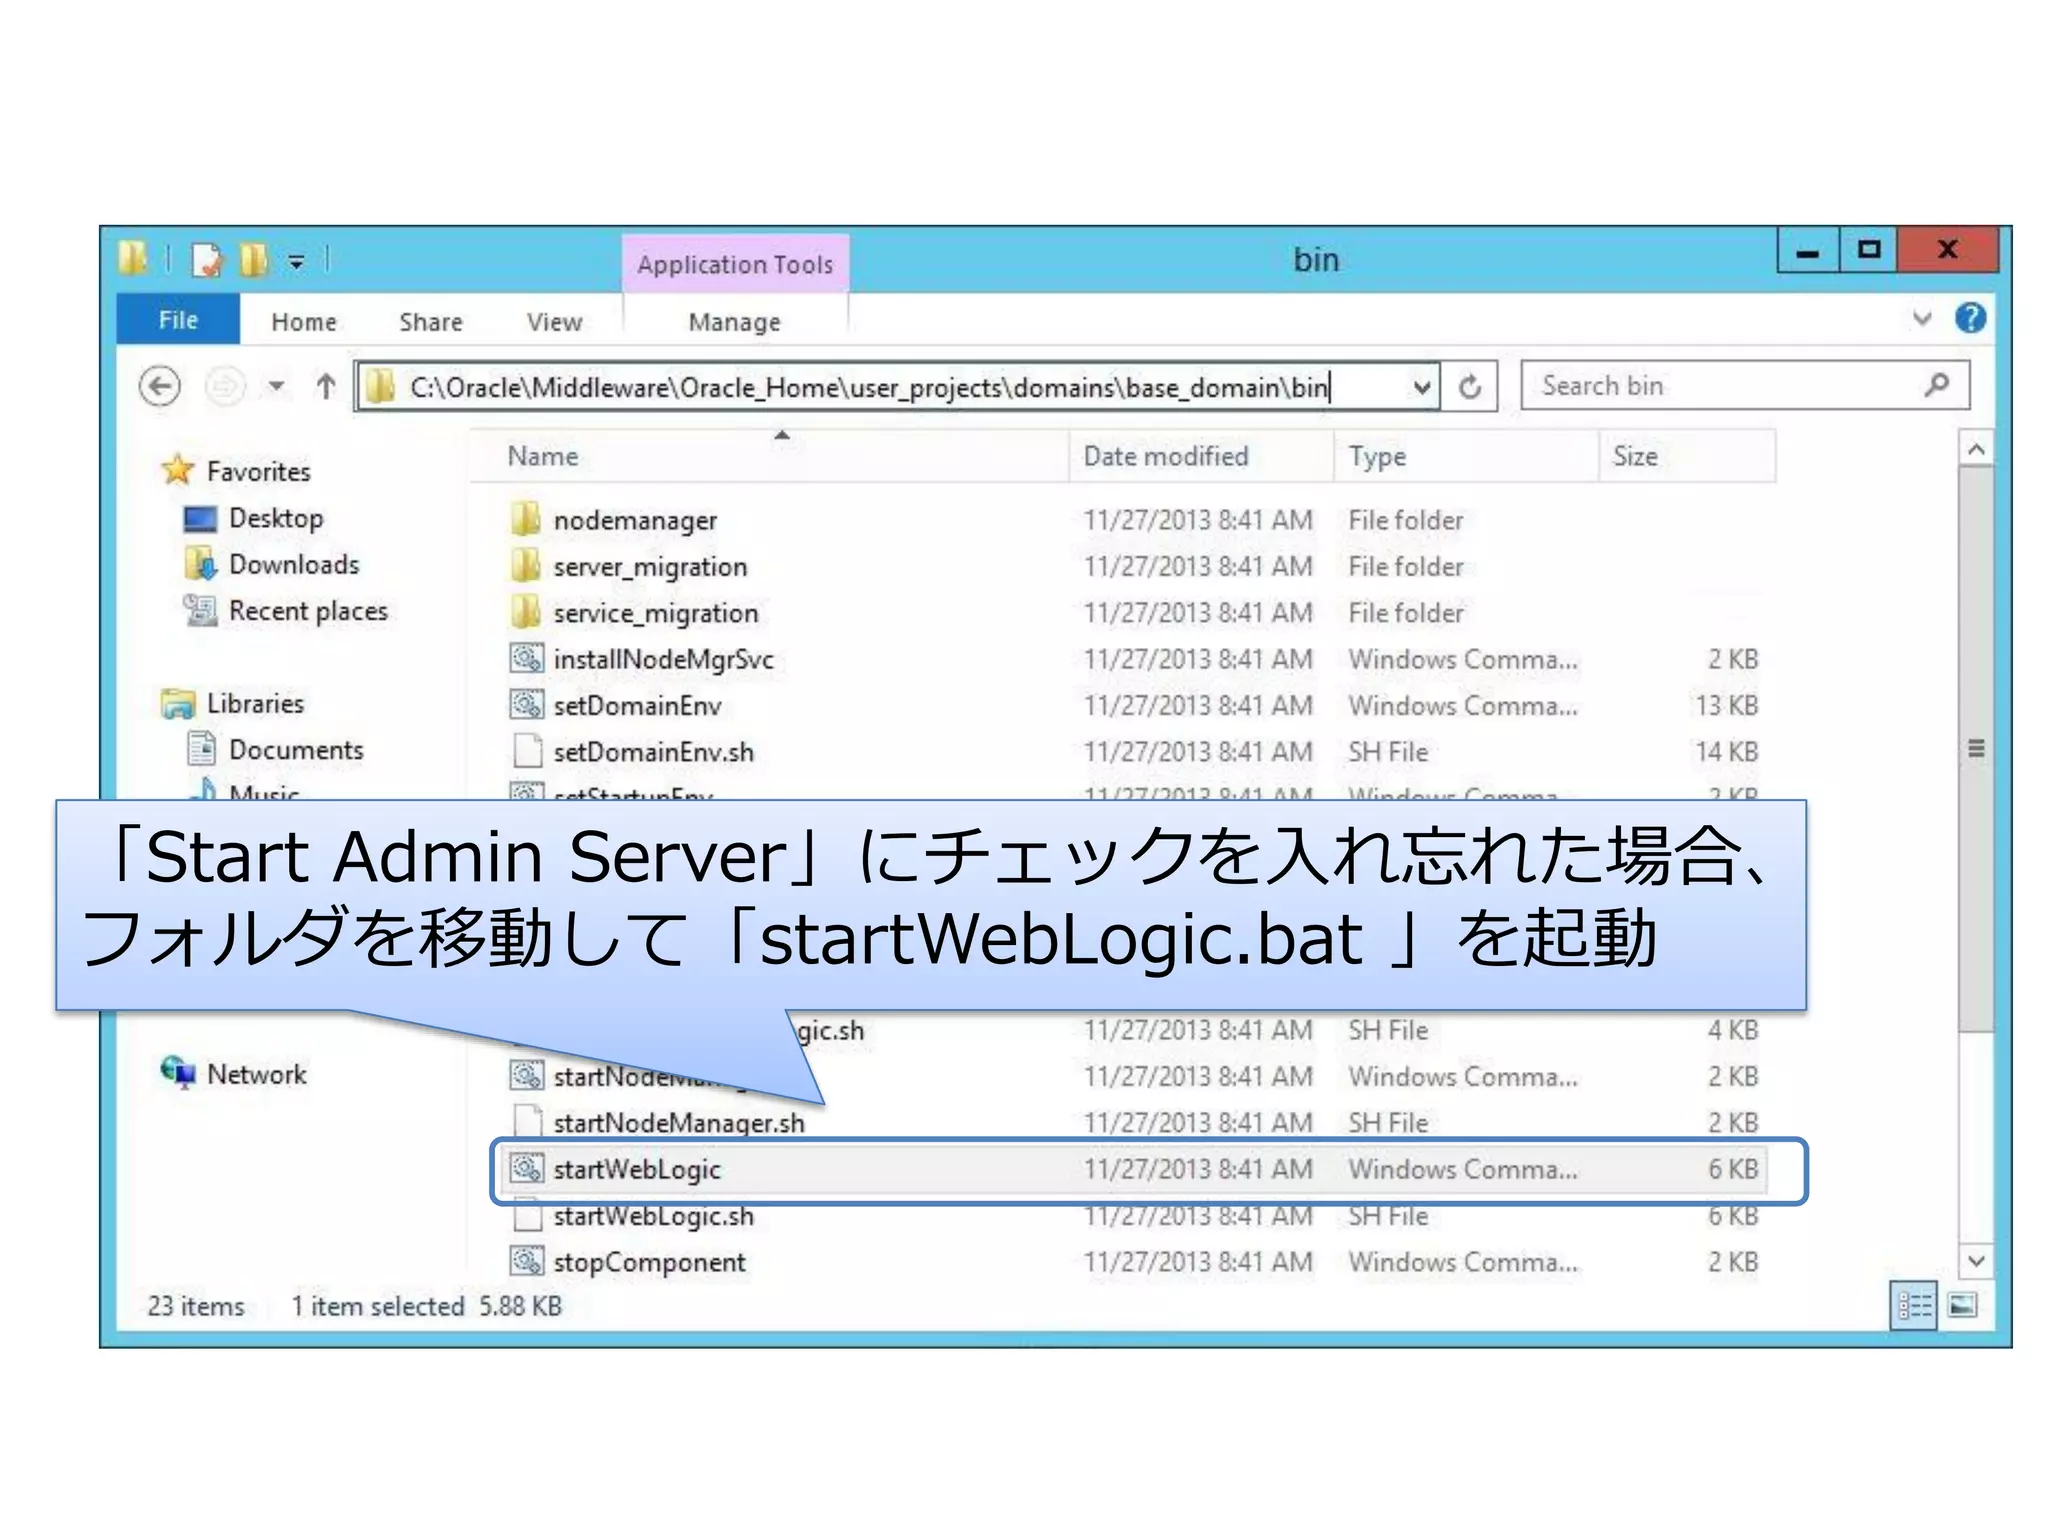The width and height of the screenshot is (2048, 1536).
Task: Select the server_migration folder icon
Action: [526, 565]
